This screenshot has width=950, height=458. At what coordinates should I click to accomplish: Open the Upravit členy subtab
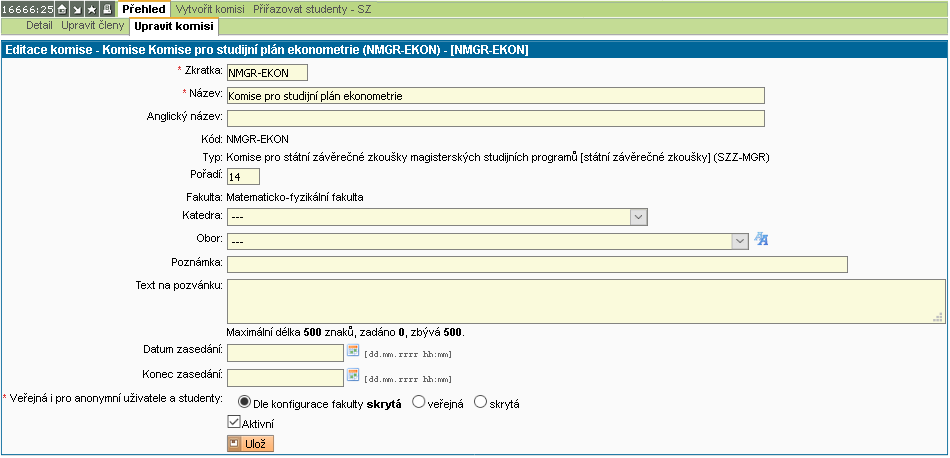(x=92, y=24)
